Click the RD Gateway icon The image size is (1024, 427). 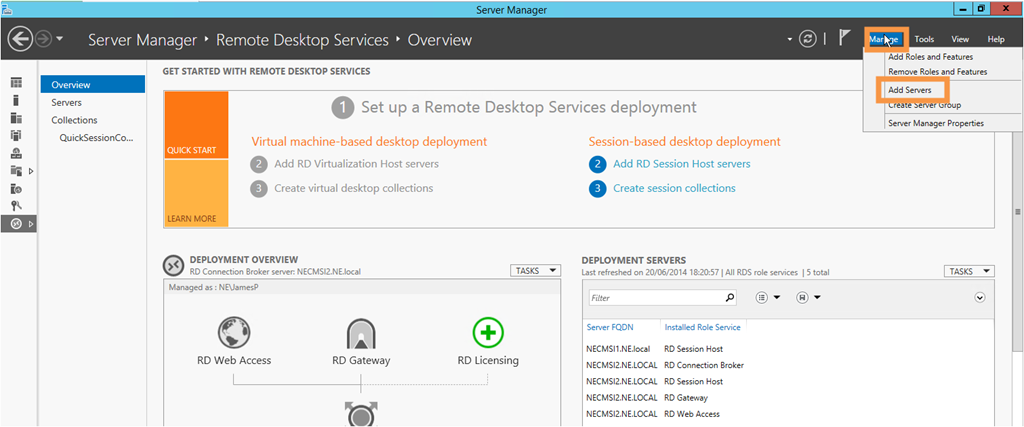pos(360,333)
